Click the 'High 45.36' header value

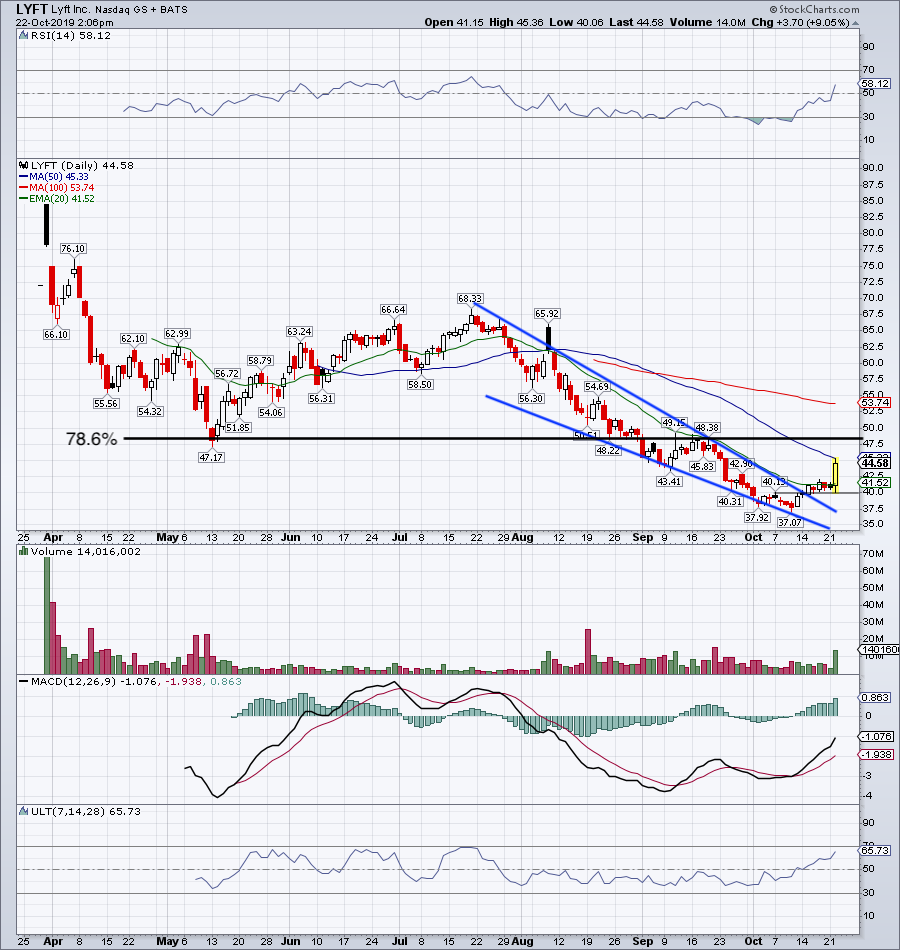[x=516, y=22]
